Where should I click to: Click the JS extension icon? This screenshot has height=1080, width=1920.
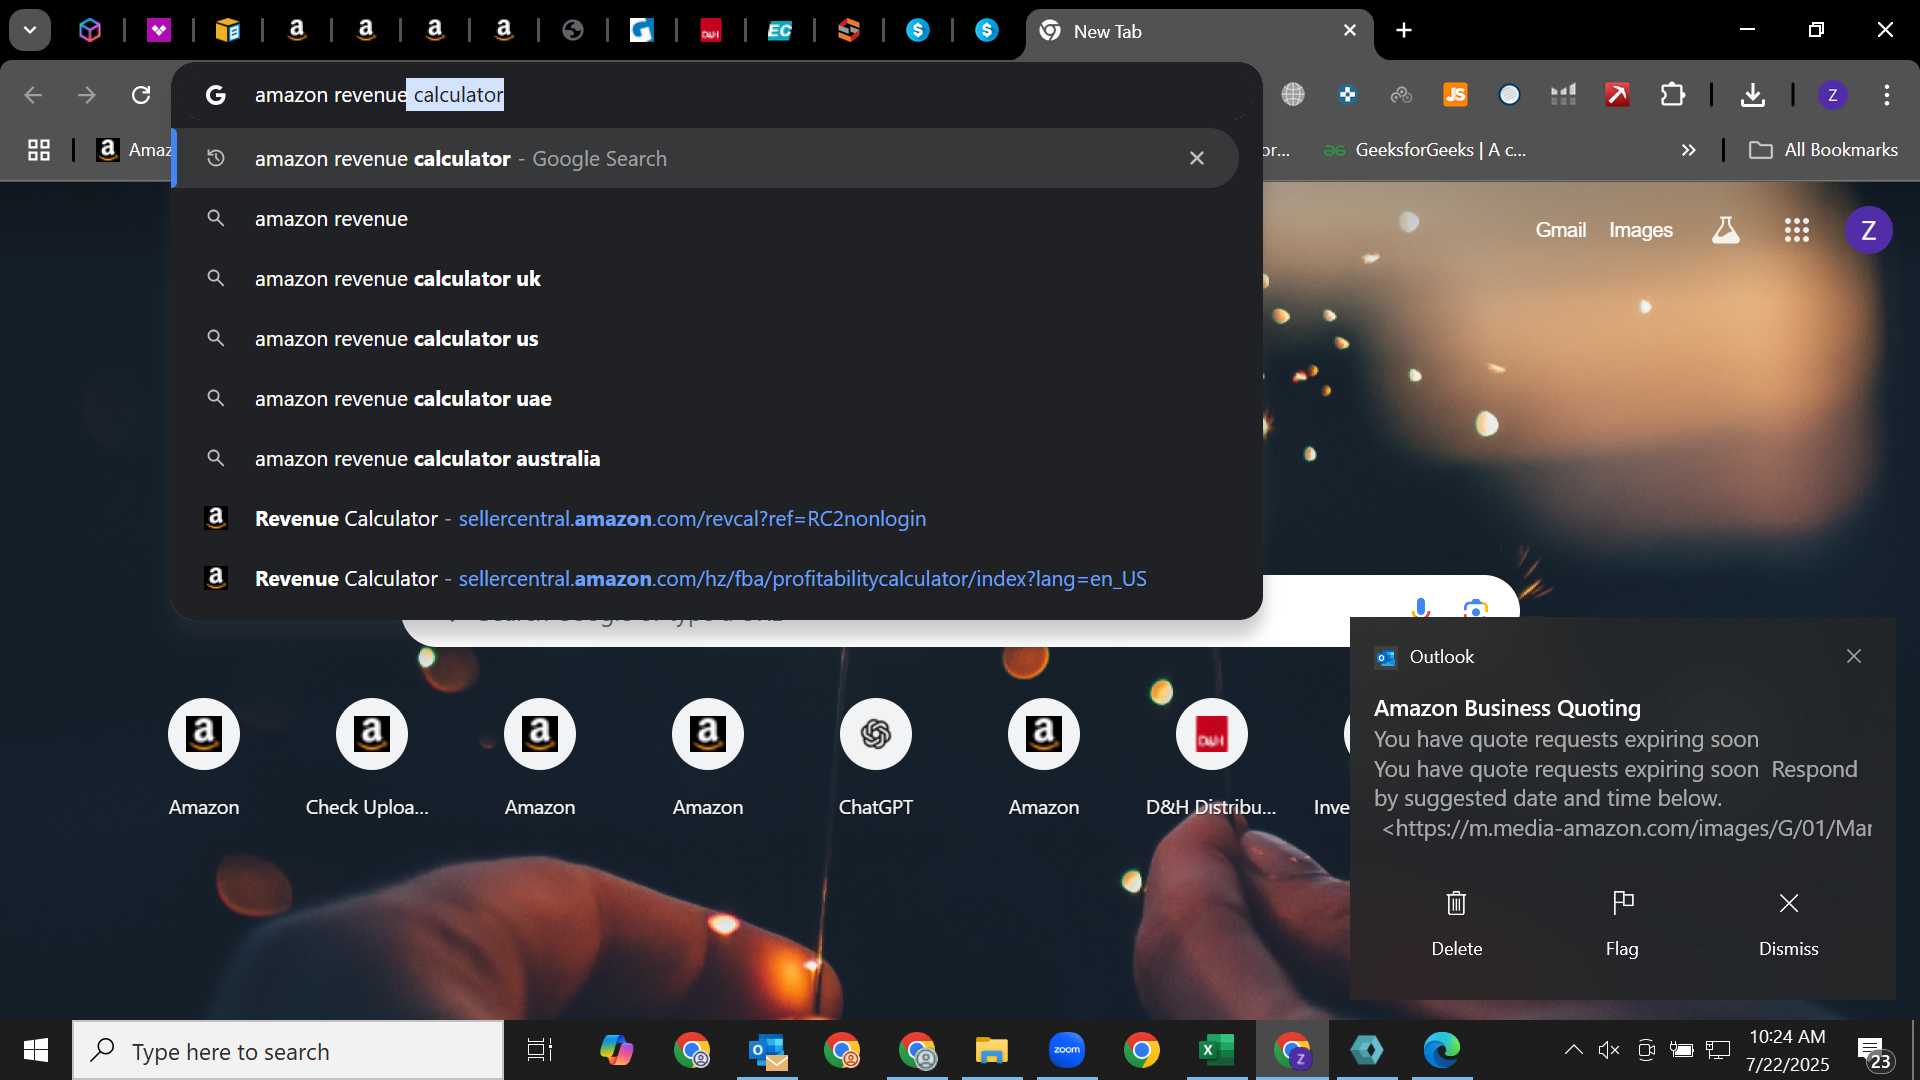(x=1455, y=95)
